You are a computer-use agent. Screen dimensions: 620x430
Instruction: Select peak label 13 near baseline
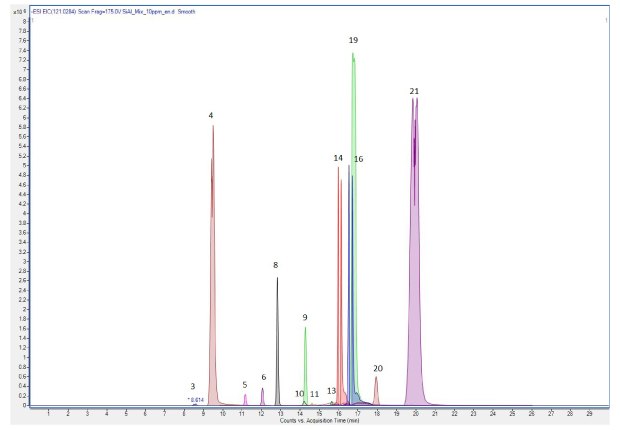(331, 391)
